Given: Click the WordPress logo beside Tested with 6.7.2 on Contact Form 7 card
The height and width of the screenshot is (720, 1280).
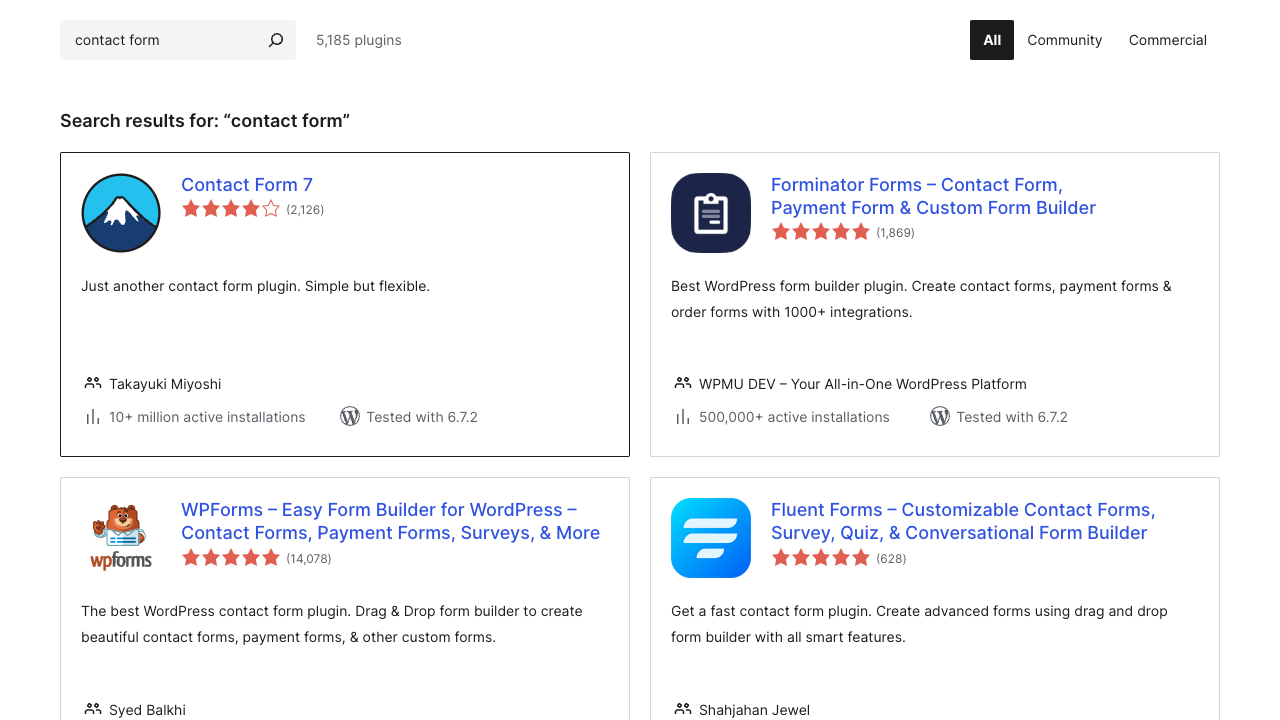Looking at the screenshot, I should tap(350, 416).
